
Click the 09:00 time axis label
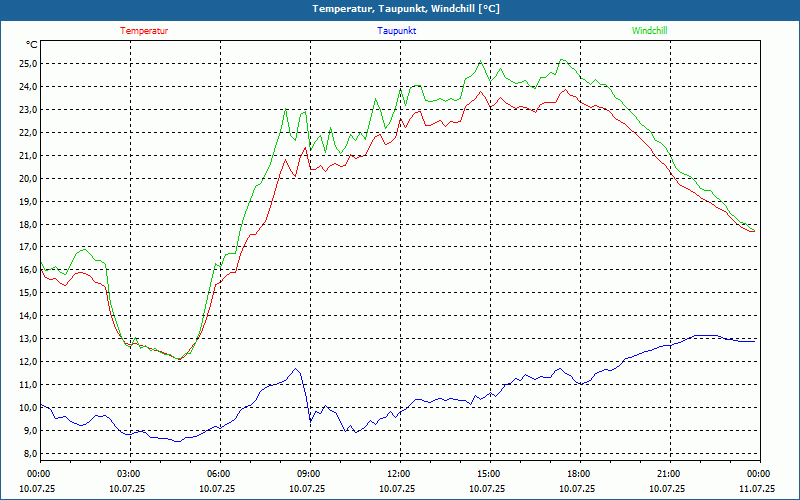310,474
